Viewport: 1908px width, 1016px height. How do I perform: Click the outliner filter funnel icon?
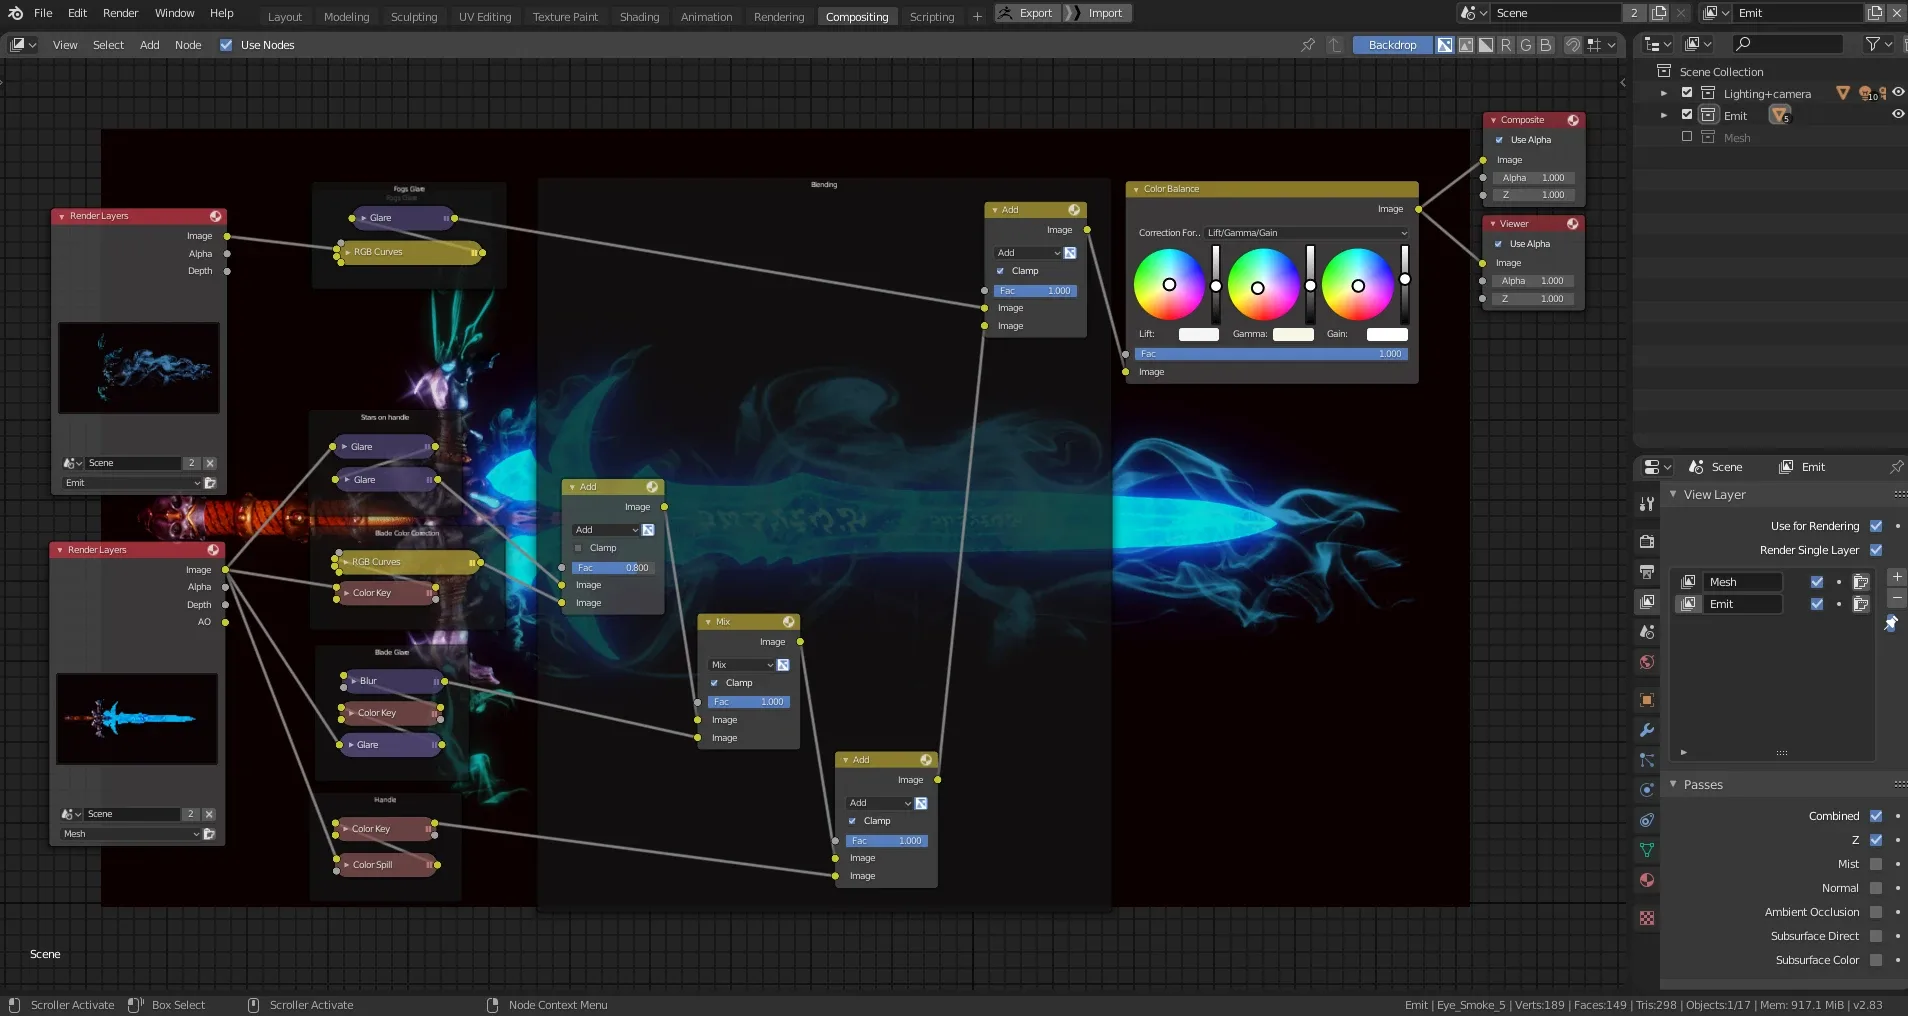coord(1872,44)
